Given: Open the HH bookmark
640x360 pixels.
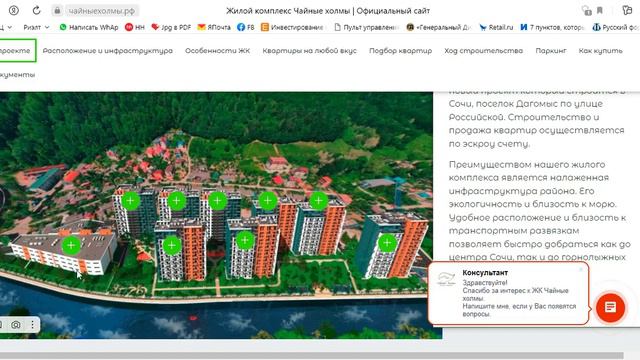Looking at the screenshot, I should [x=135, y=27].
